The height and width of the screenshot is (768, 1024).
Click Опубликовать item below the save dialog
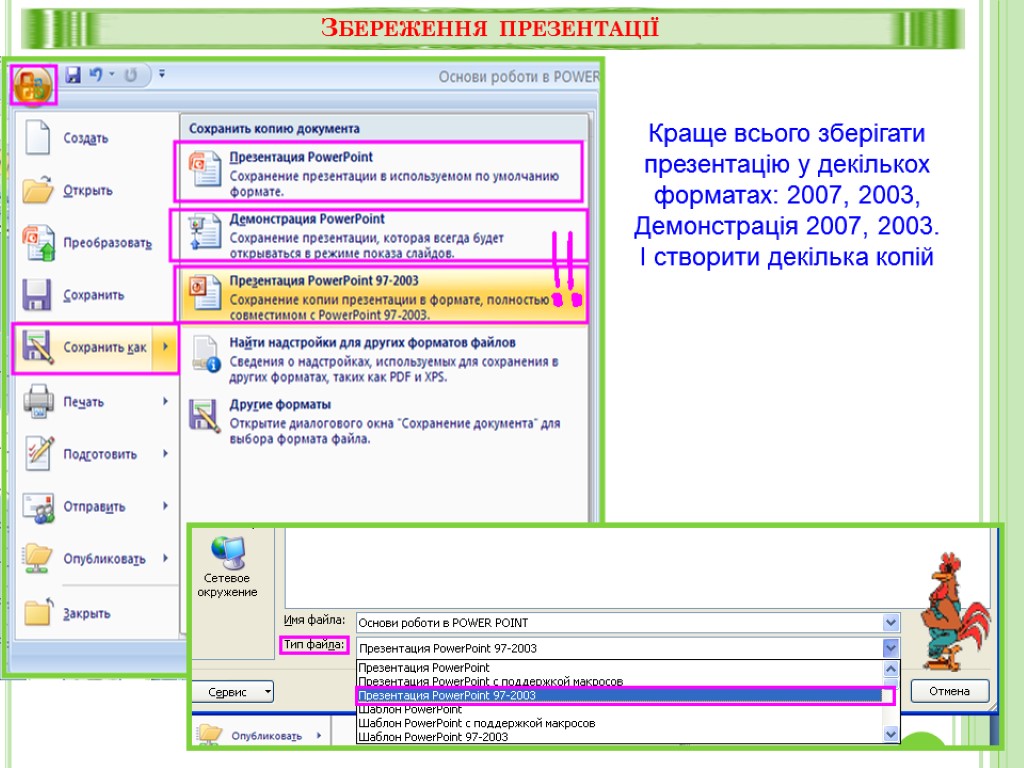click(266, 736)
